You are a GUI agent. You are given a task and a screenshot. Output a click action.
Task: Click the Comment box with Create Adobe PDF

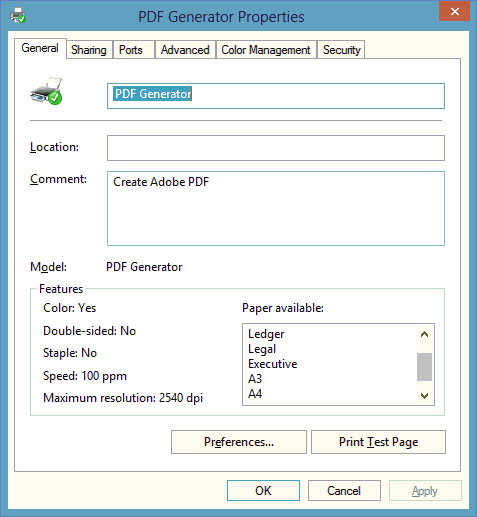(x=276, y=208)
